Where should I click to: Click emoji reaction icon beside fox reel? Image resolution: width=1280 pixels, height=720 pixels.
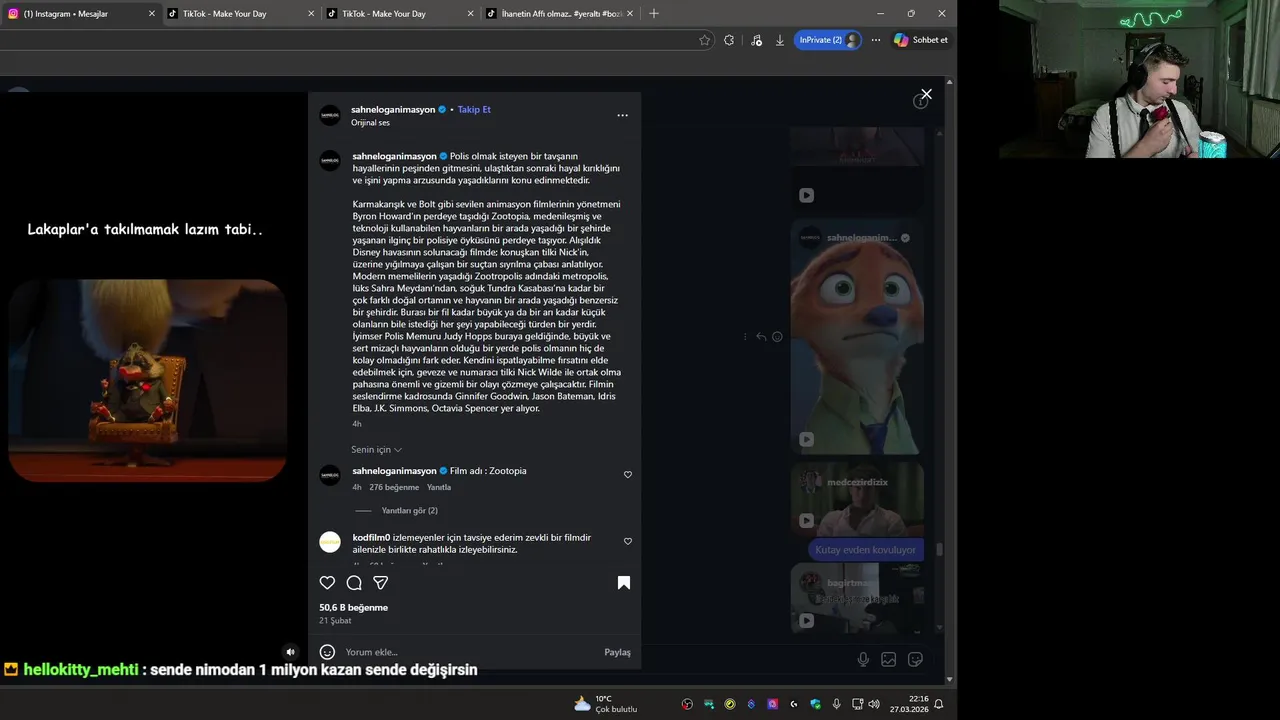click(777, 337)
